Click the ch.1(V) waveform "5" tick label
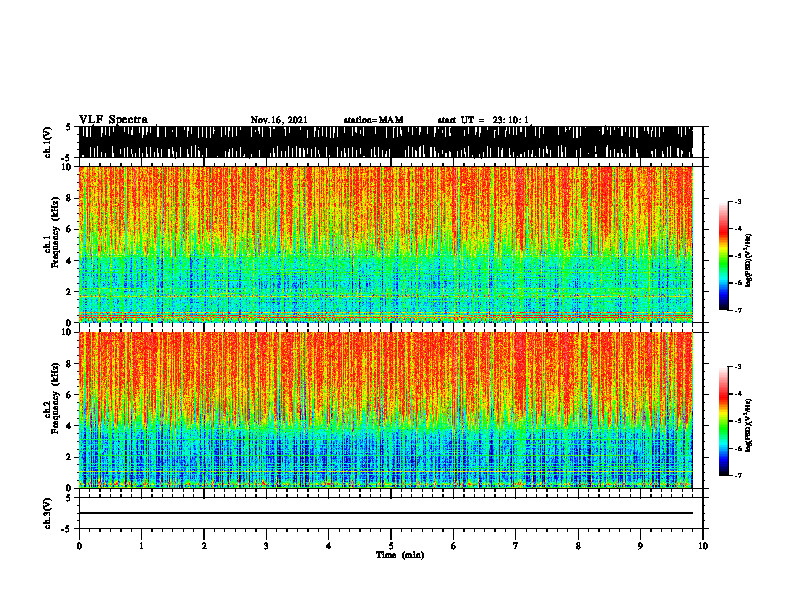This screenshot has width=792, height=612. [x=68, y=127]
